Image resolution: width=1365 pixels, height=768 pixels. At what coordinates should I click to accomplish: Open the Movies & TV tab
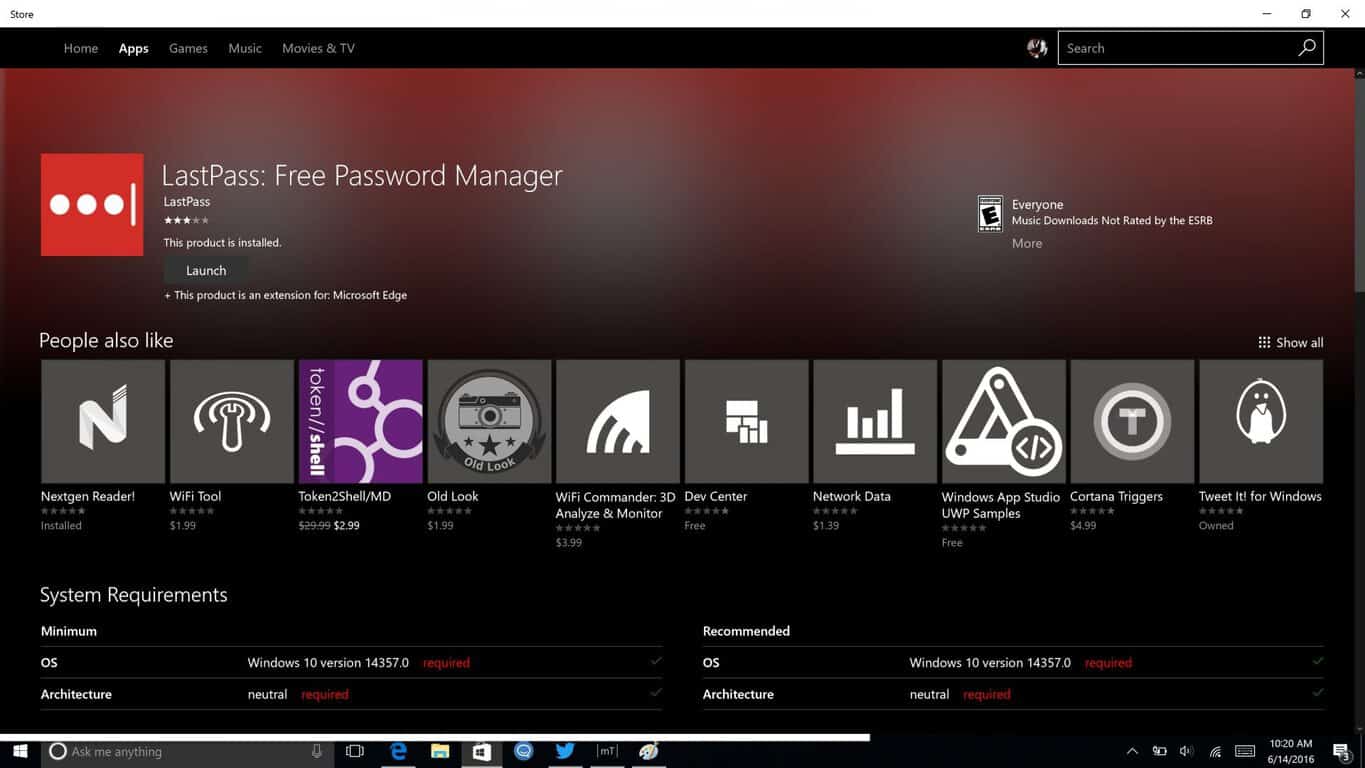pyautogui.click(x=318, y=48)
